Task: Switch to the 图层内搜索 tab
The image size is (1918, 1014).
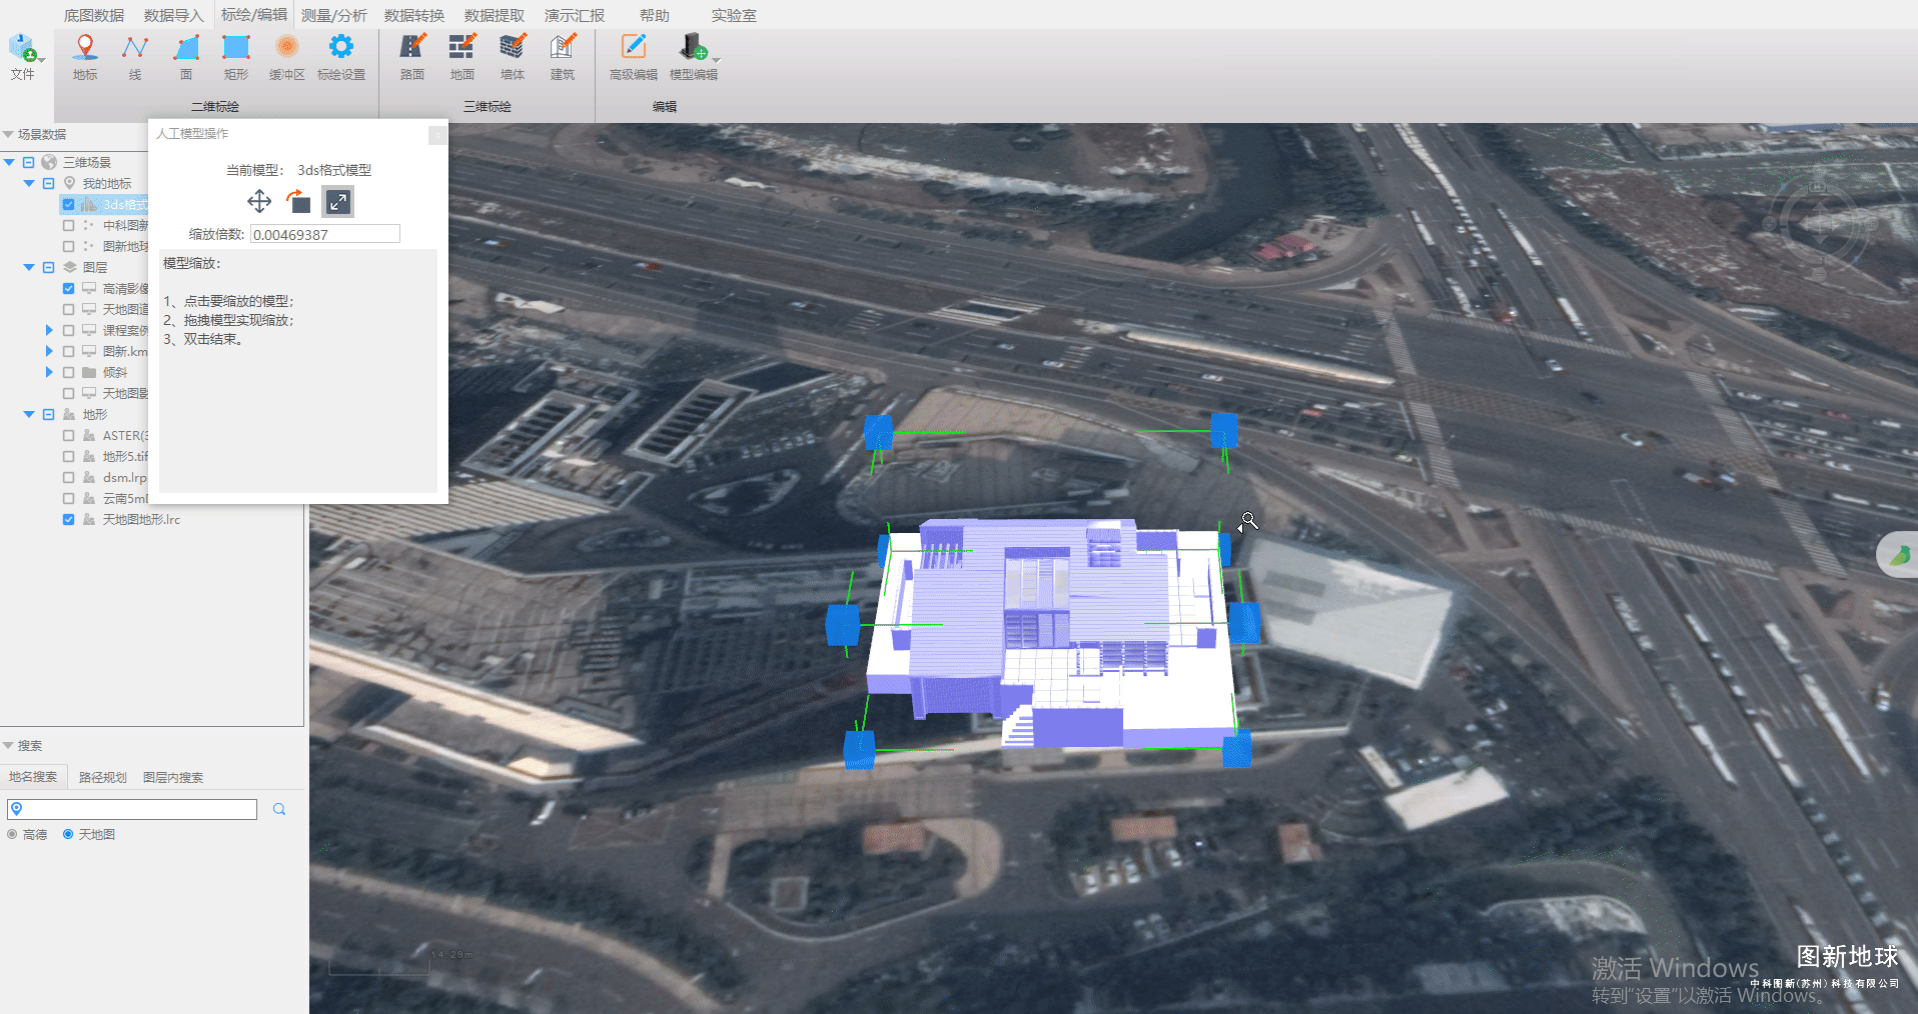Action: click(x=173, y=777)
